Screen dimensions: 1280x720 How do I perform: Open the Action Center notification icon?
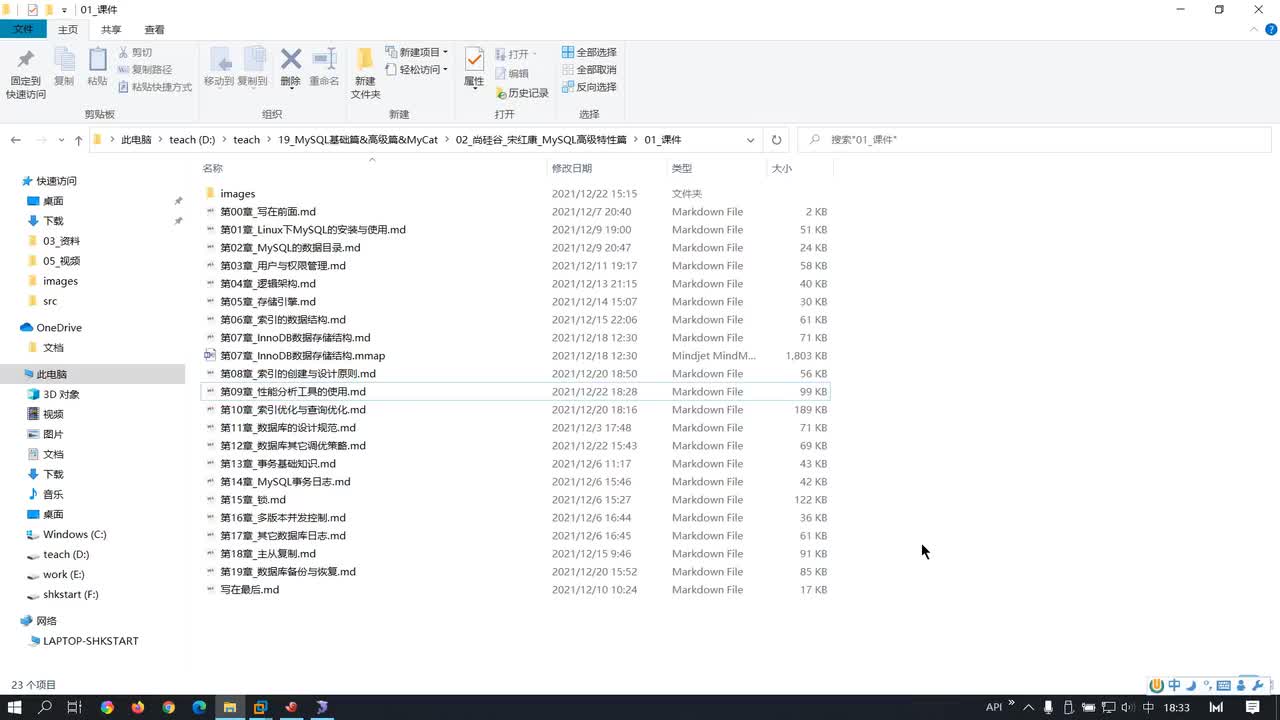[x=1252, y=707]
